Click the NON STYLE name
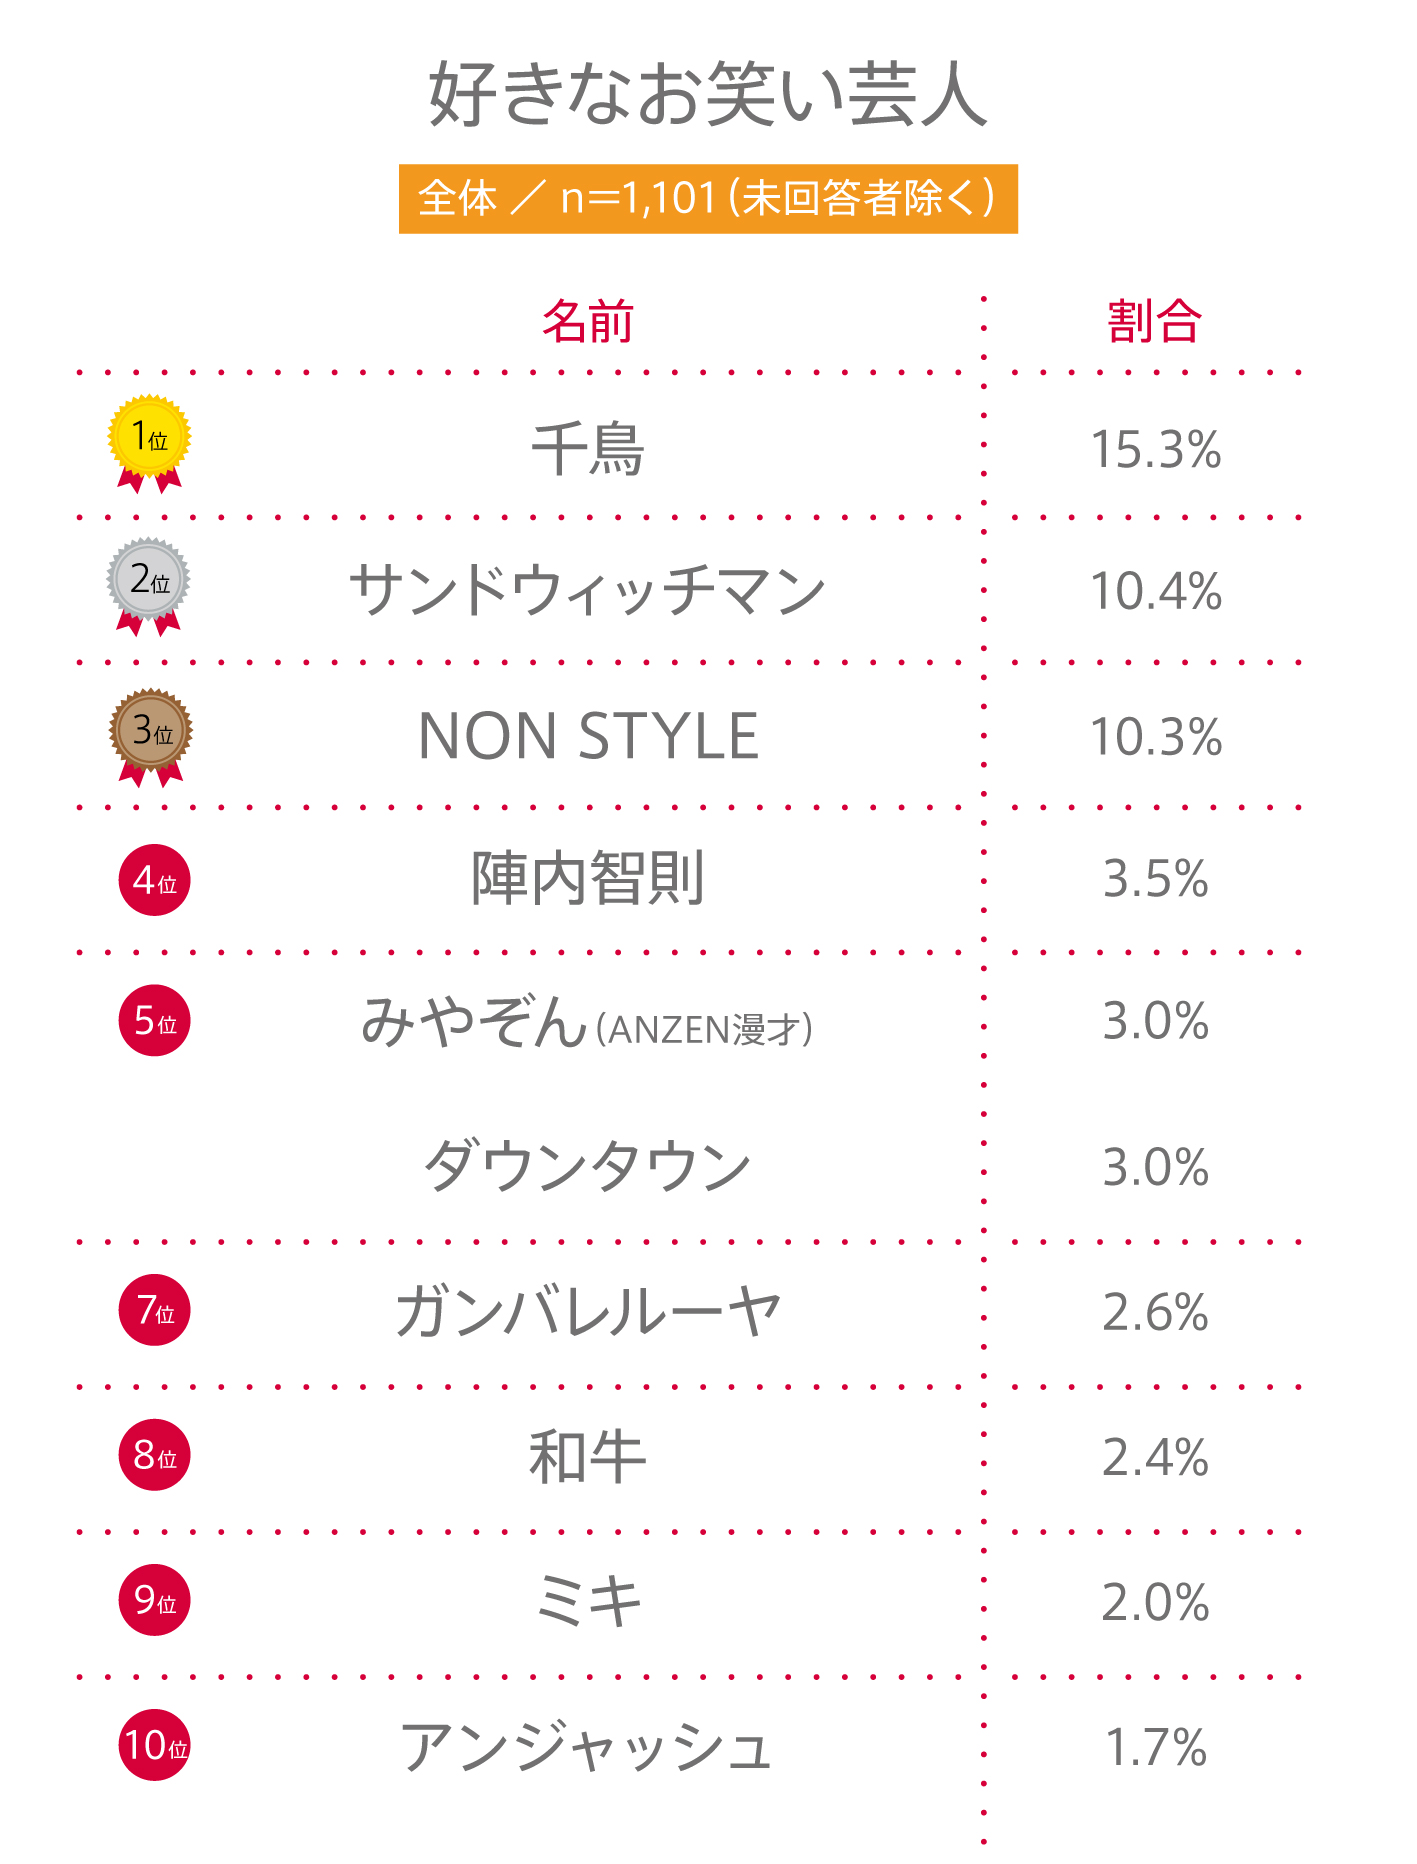Image resolution: width=1417 pixels, height=1864 pixels. (588, 737)
